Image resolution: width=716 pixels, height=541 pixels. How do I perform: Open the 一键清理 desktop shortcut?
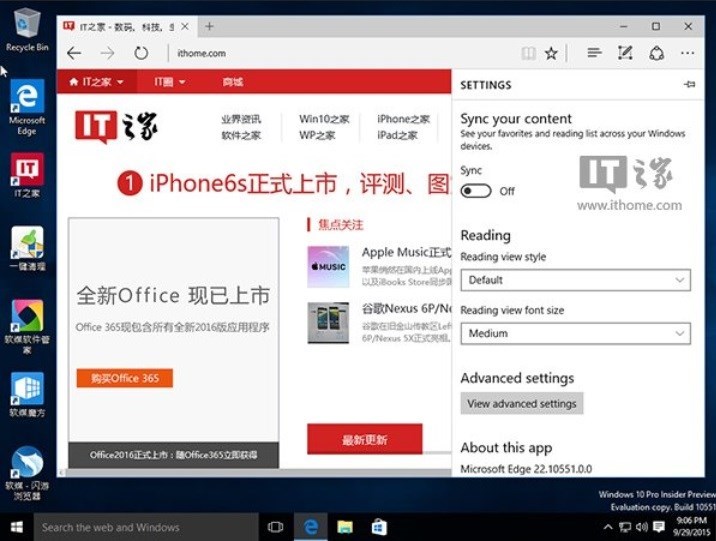point(27,248)
